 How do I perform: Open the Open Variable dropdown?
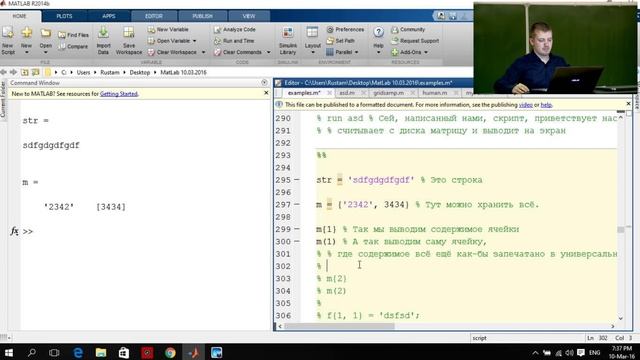pos(195,41)
